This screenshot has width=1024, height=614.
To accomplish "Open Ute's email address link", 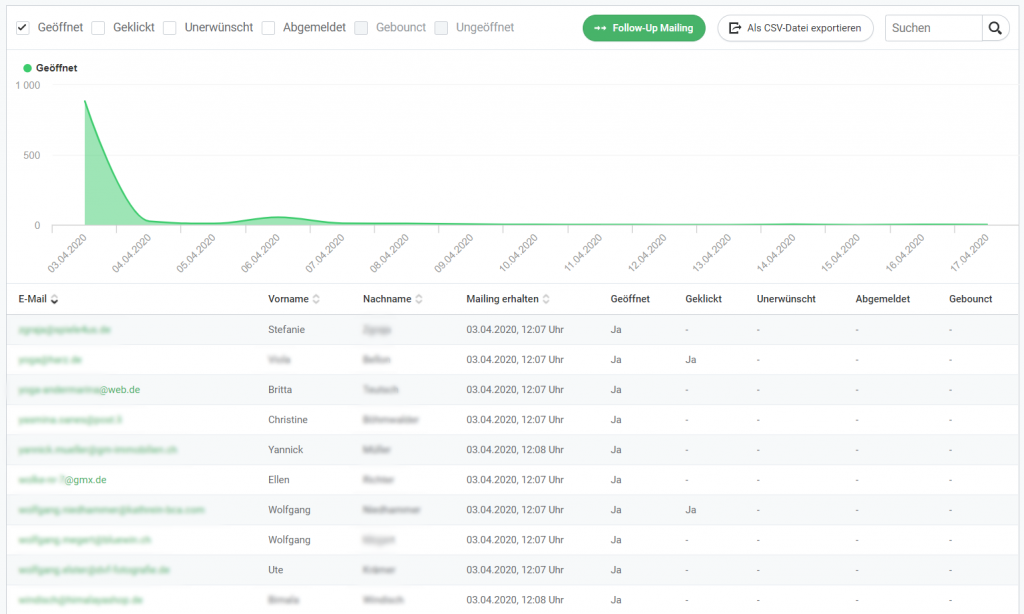I will (94, 570).
